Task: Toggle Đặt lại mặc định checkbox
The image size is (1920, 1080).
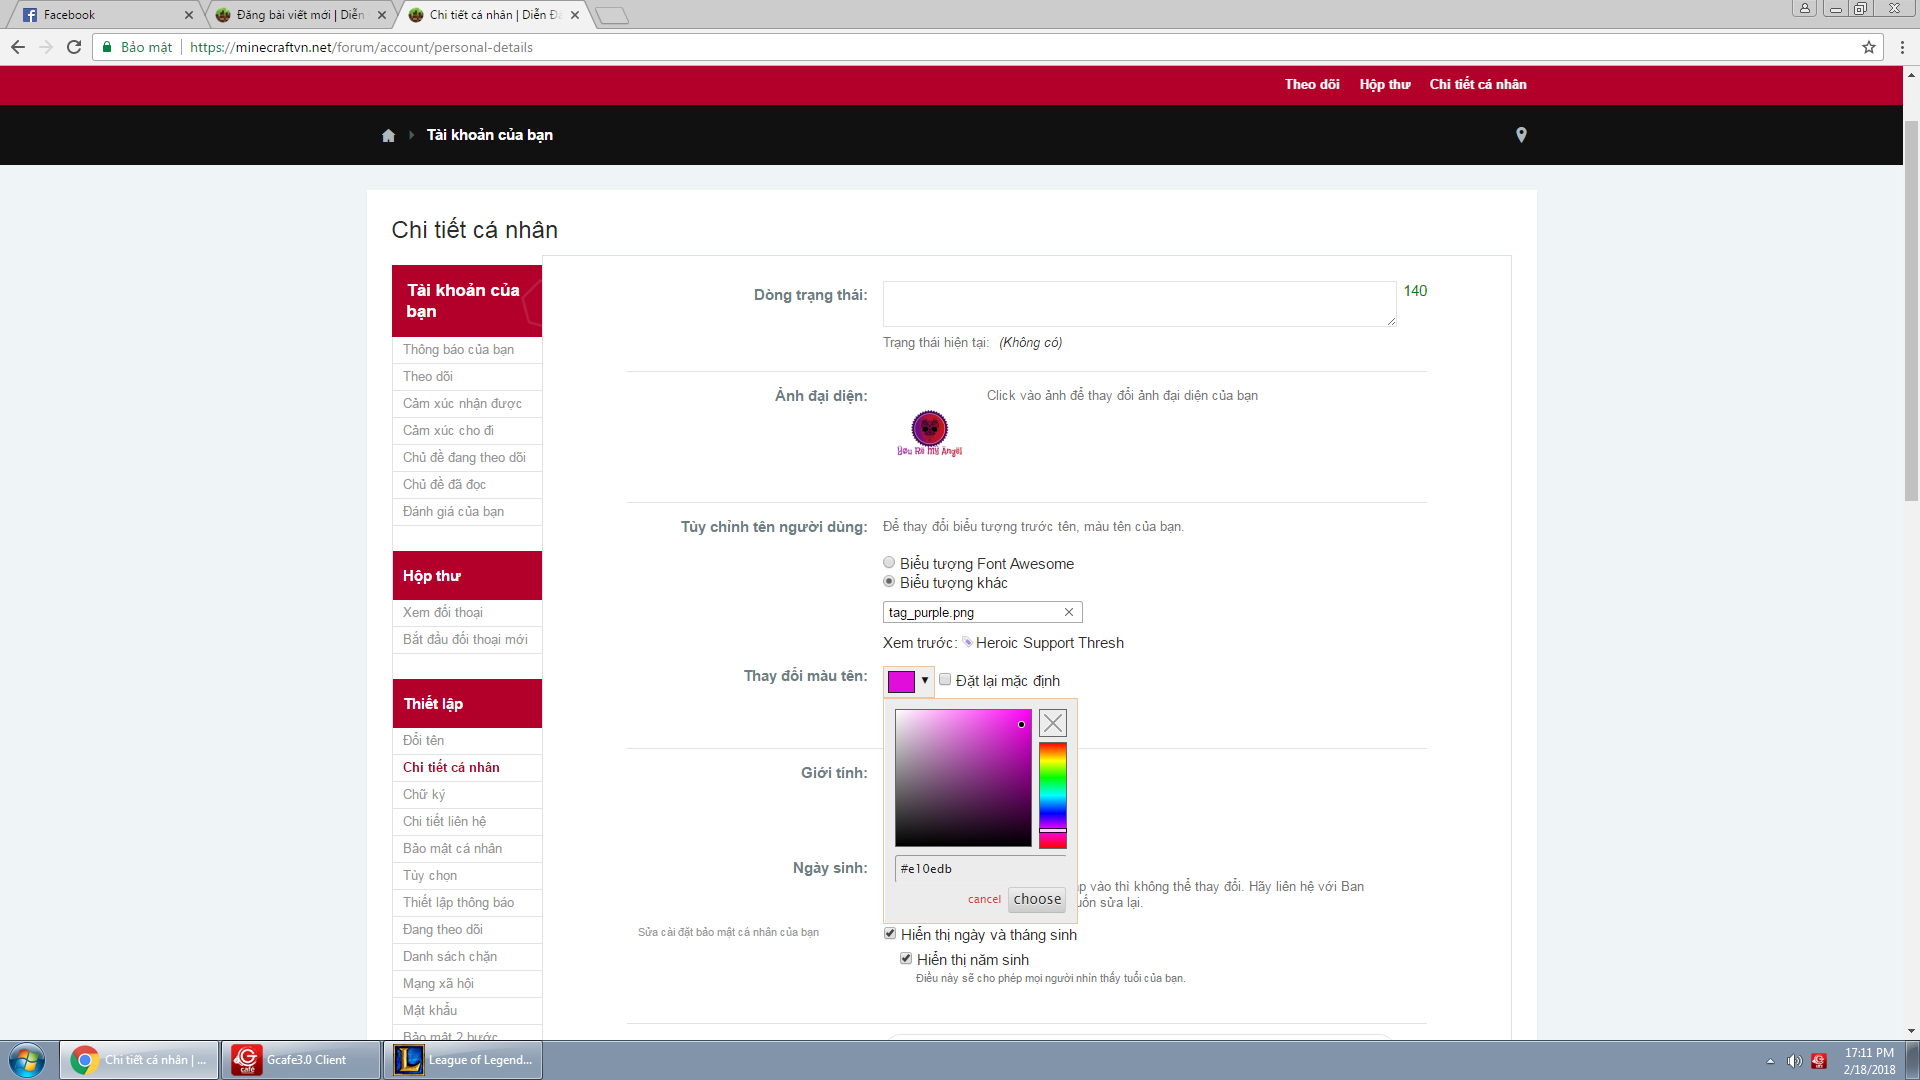Action: 945,680
